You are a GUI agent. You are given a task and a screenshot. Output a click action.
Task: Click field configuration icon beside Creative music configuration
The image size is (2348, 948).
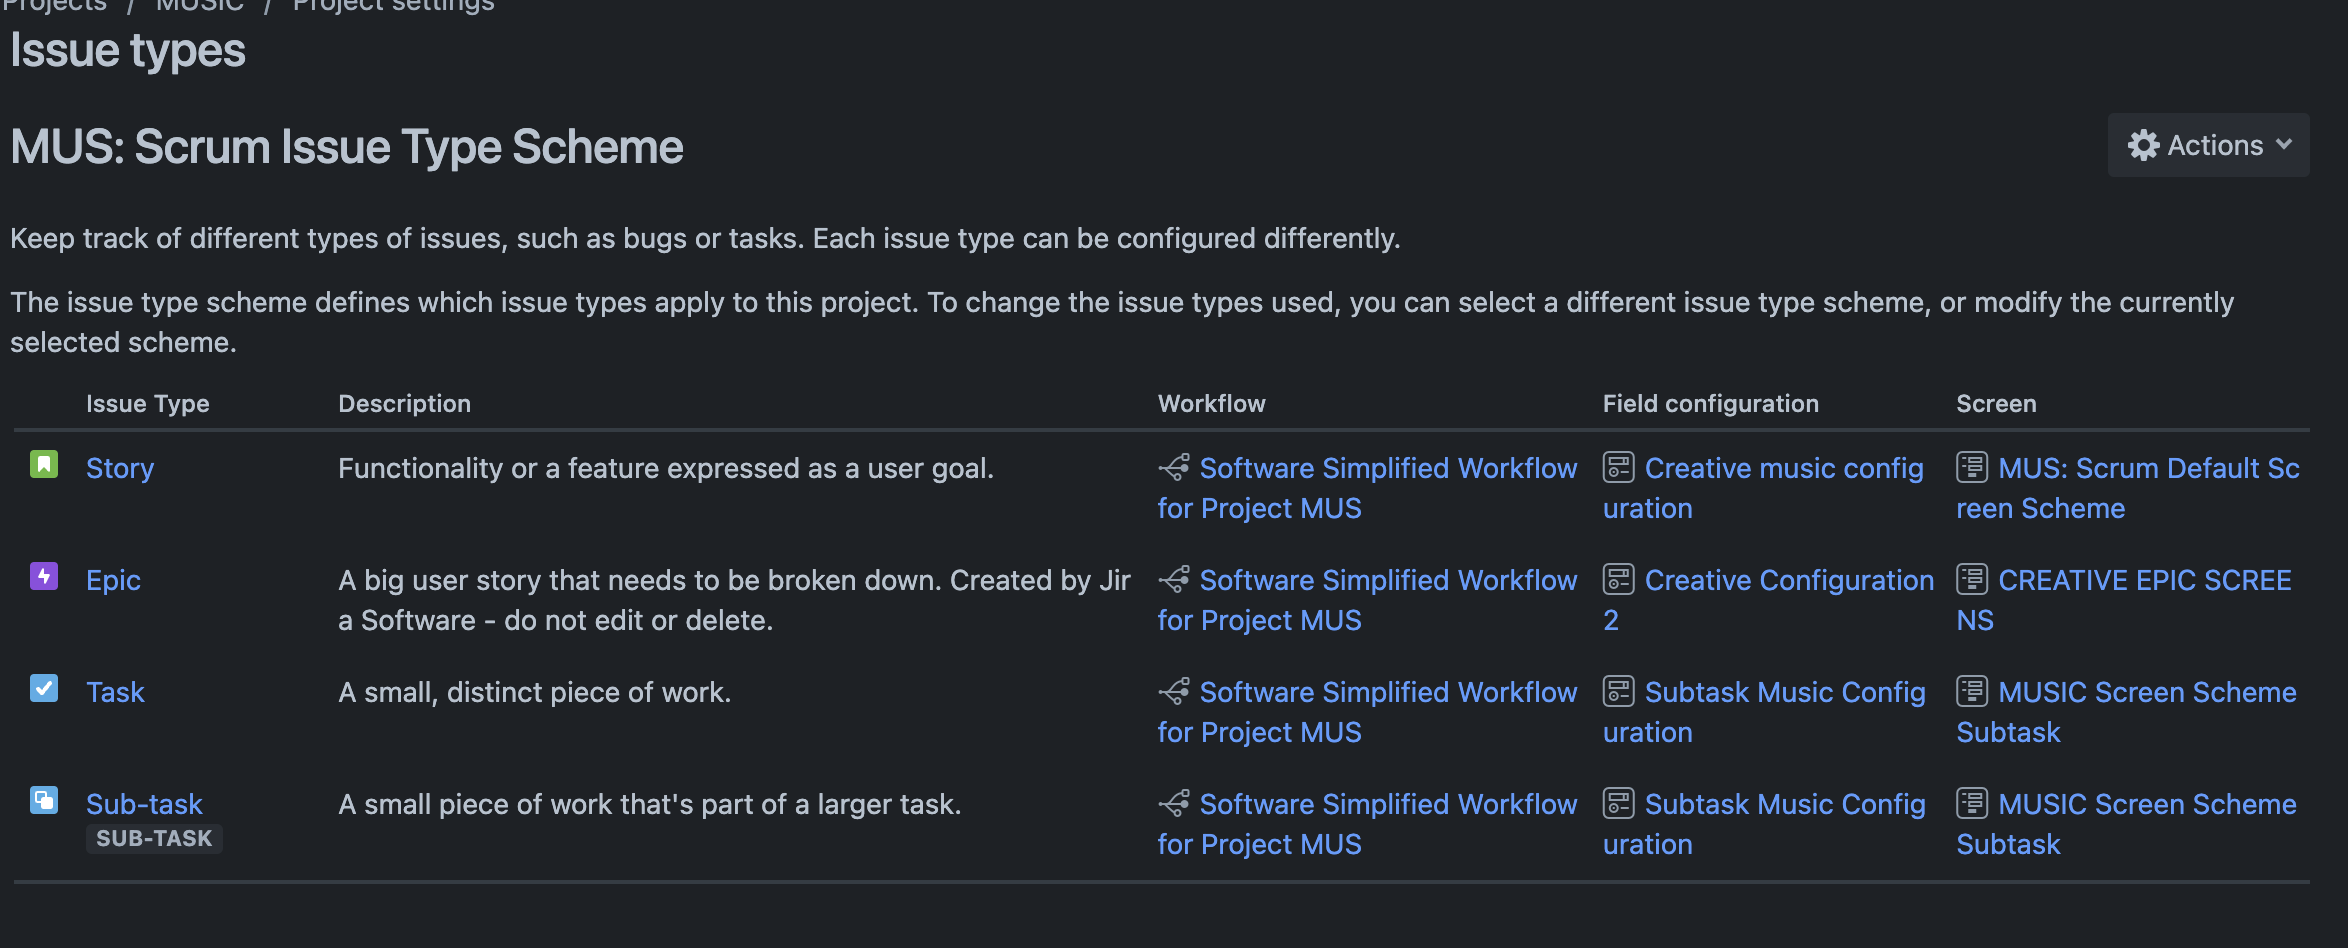(1619, 467)
